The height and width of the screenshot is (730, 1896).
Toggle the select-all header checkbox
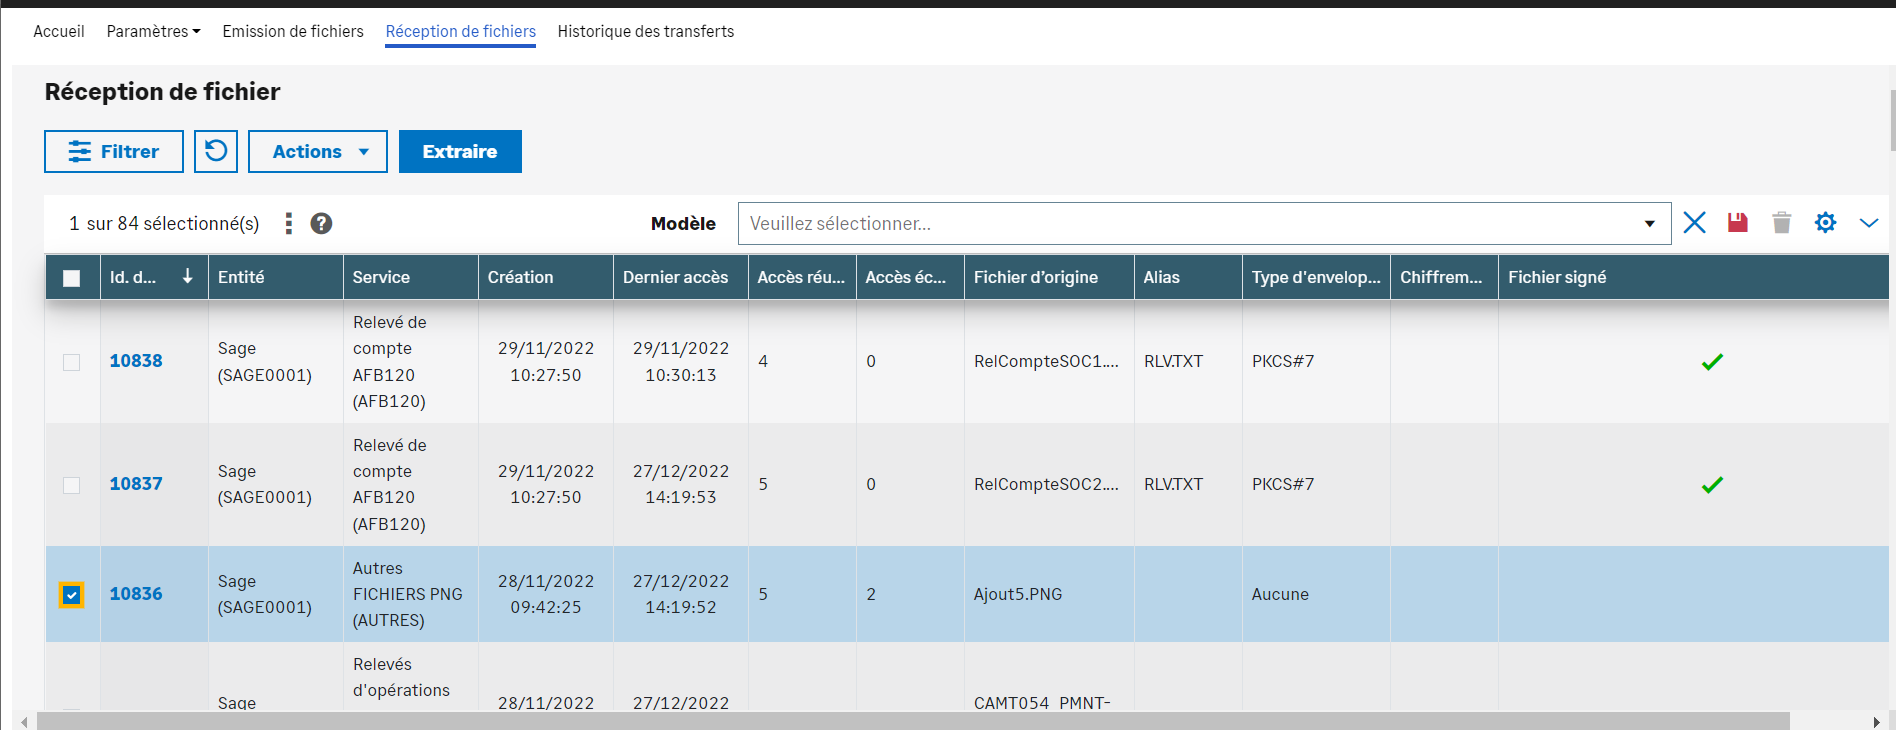72,278
